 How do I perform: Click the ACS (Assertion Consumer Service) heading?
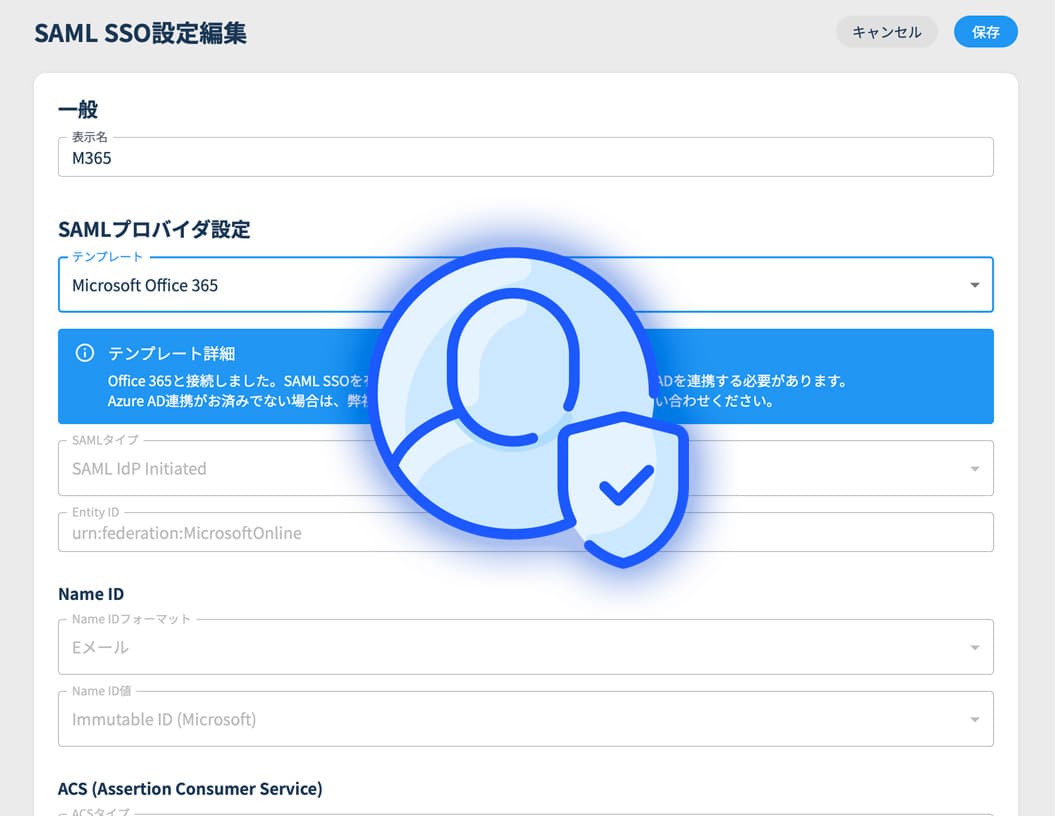[190, 789]
